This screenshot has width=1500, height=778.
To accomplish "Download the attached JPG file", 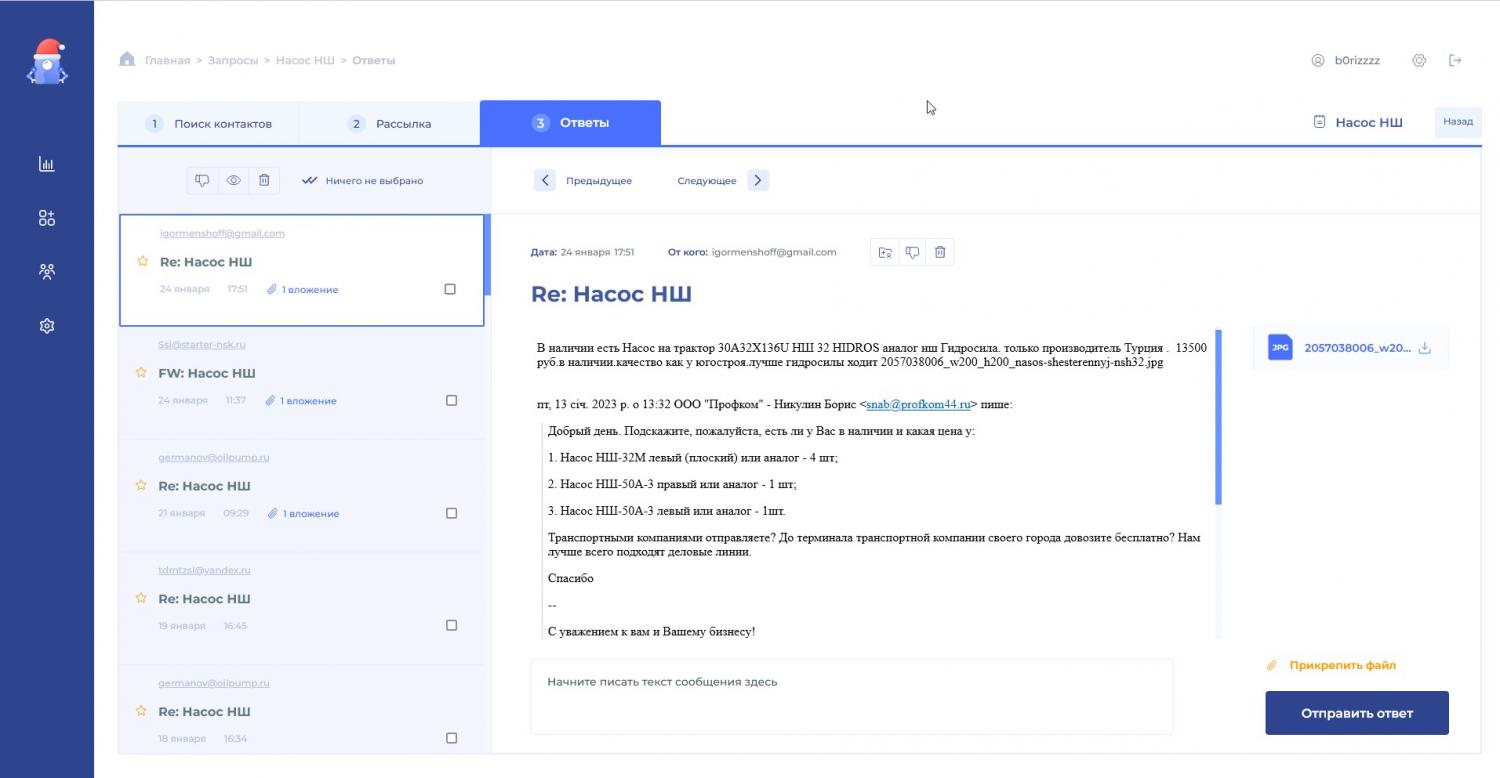I will click(1425, 348).
